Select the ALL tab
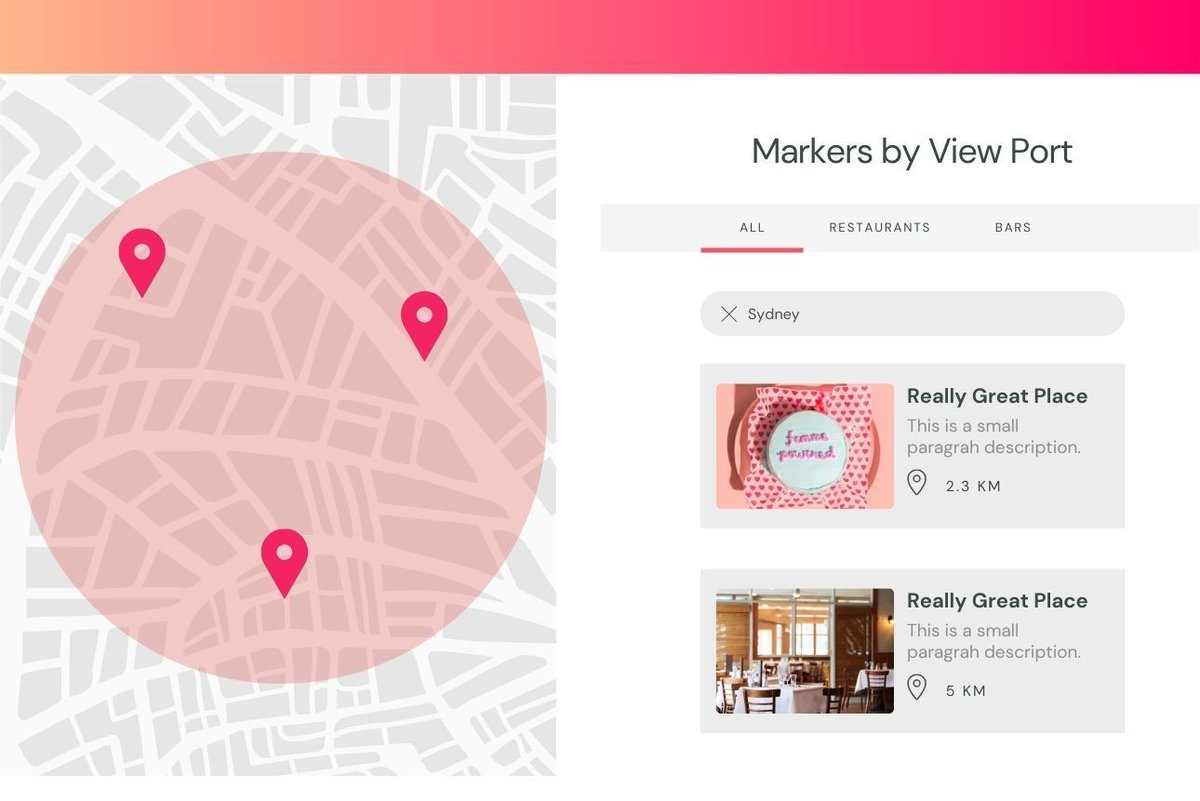The image size is (1200, 801). (x=751, y=227)
